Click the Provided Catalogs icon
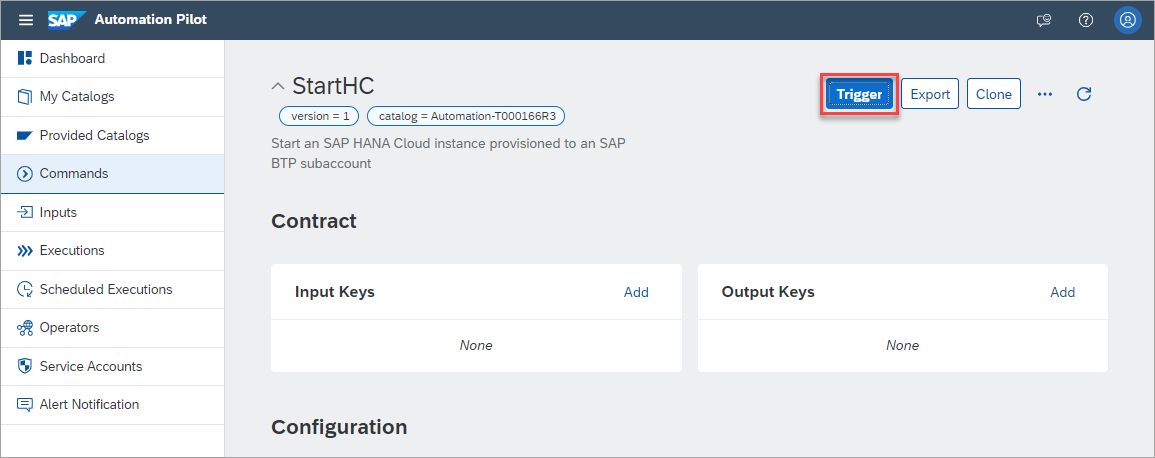Screen dimensions: 1155x458 [x=25, y=135]
